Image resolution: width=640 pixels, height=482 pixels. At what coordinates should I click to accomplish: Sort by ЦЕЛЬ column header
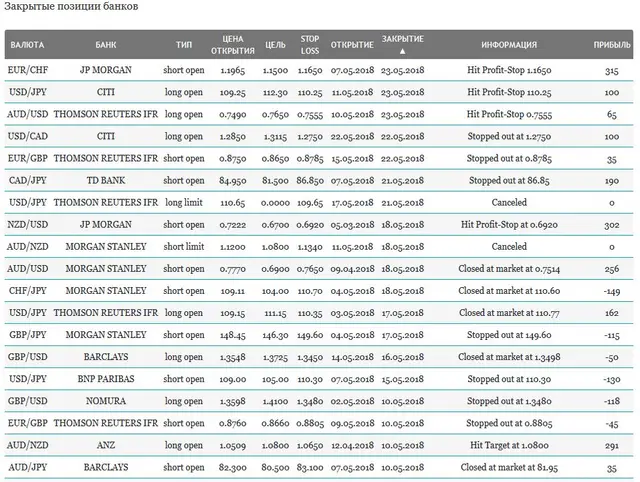[x=275, y=45]
